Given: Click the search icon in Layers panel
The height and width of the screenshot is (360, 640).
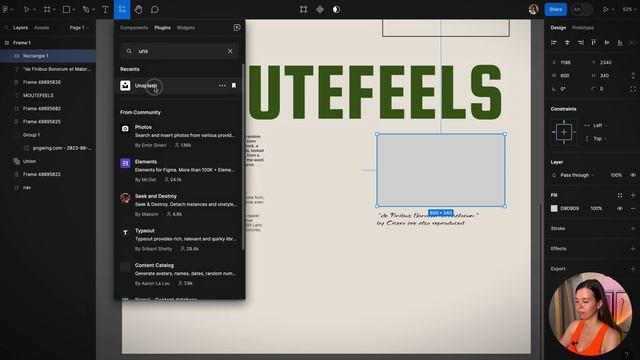Looking at the screenshot, I should tap(7, 28).
